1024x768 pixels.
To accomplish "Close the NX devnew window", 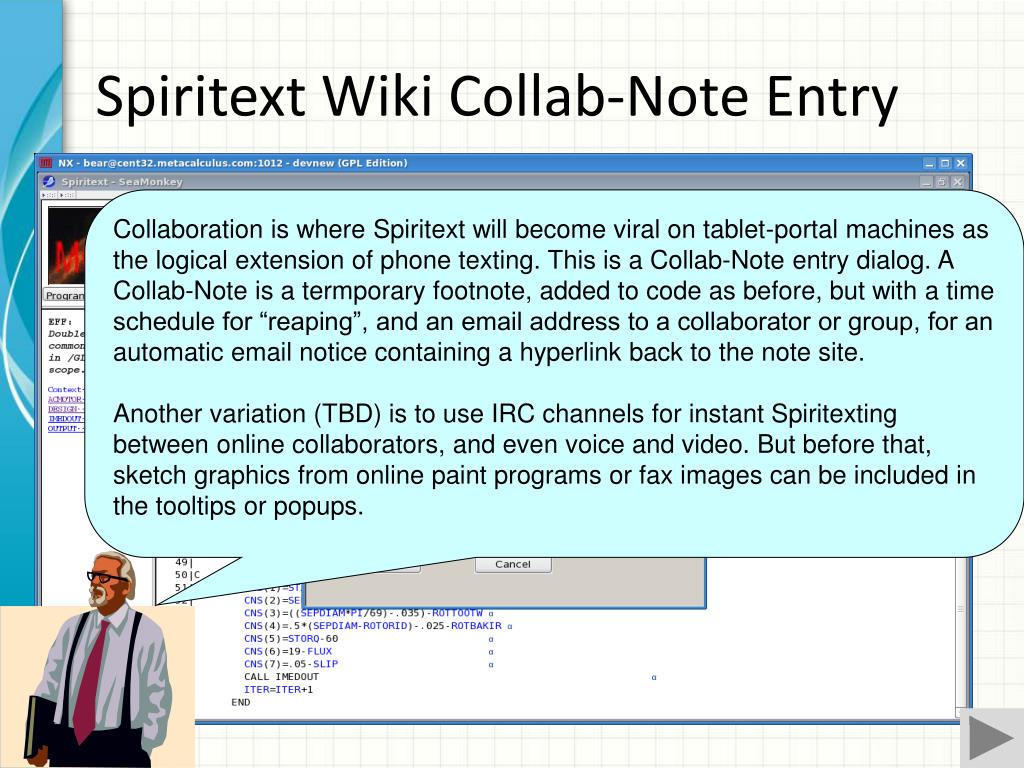I will (961, 163).
